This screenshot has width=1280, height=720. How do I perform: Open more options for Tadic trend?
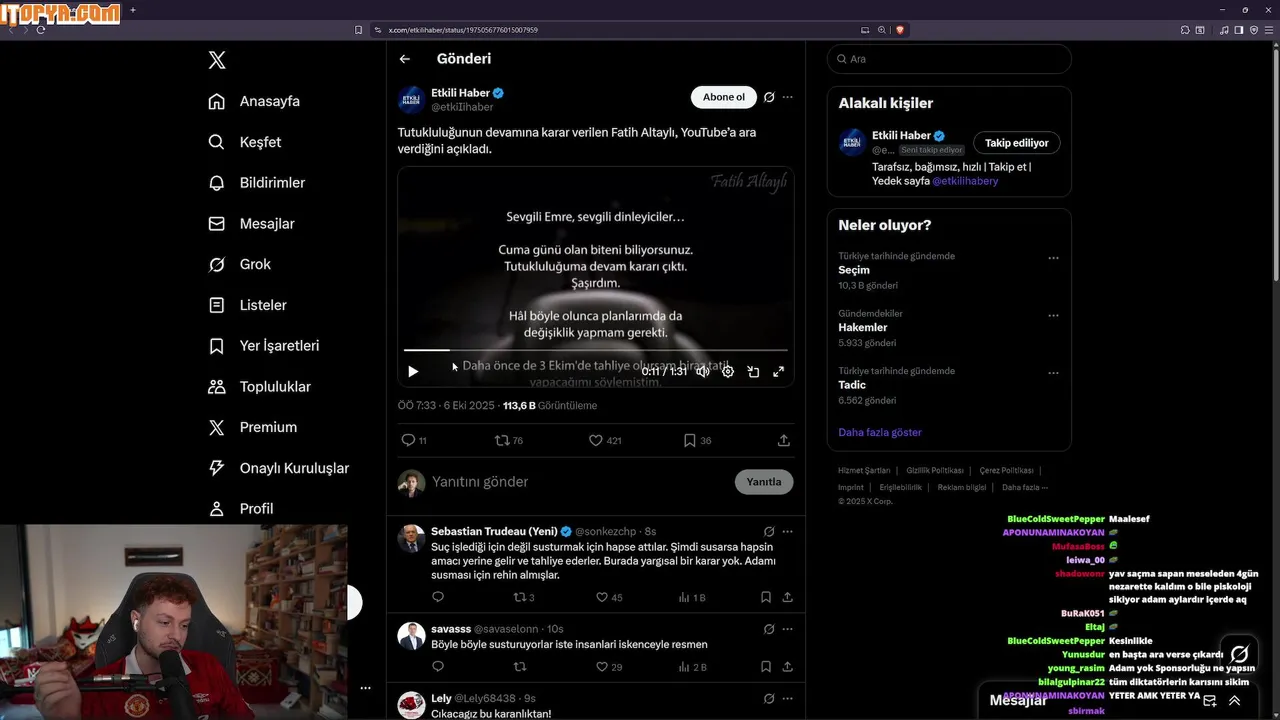pyautogui.click(x=1053, y=373)
